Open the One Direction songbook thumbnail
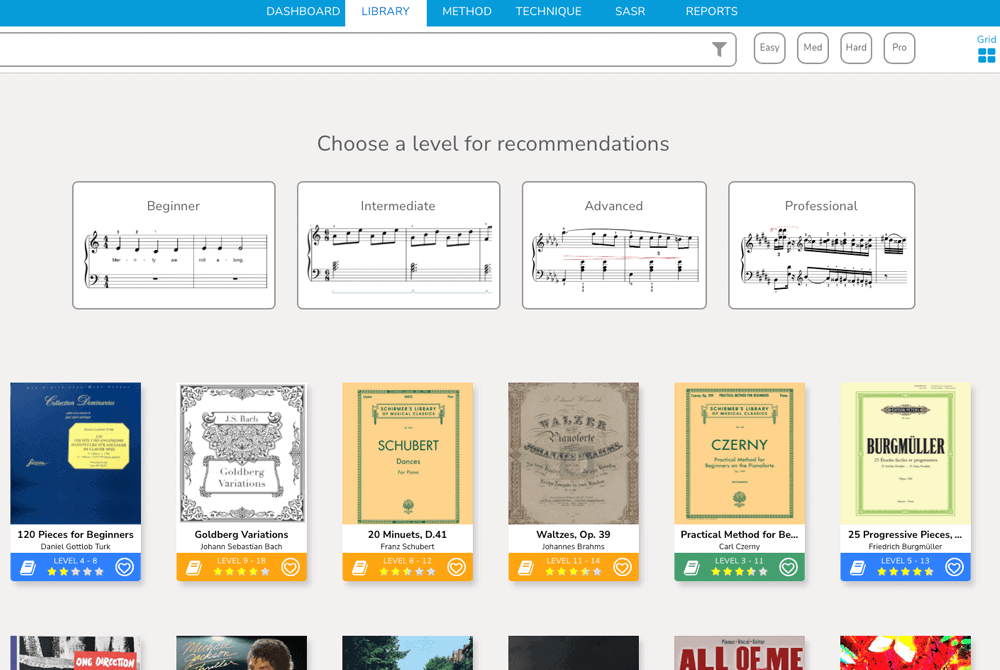Screen dimensions: 1000x670 point(75,655)
